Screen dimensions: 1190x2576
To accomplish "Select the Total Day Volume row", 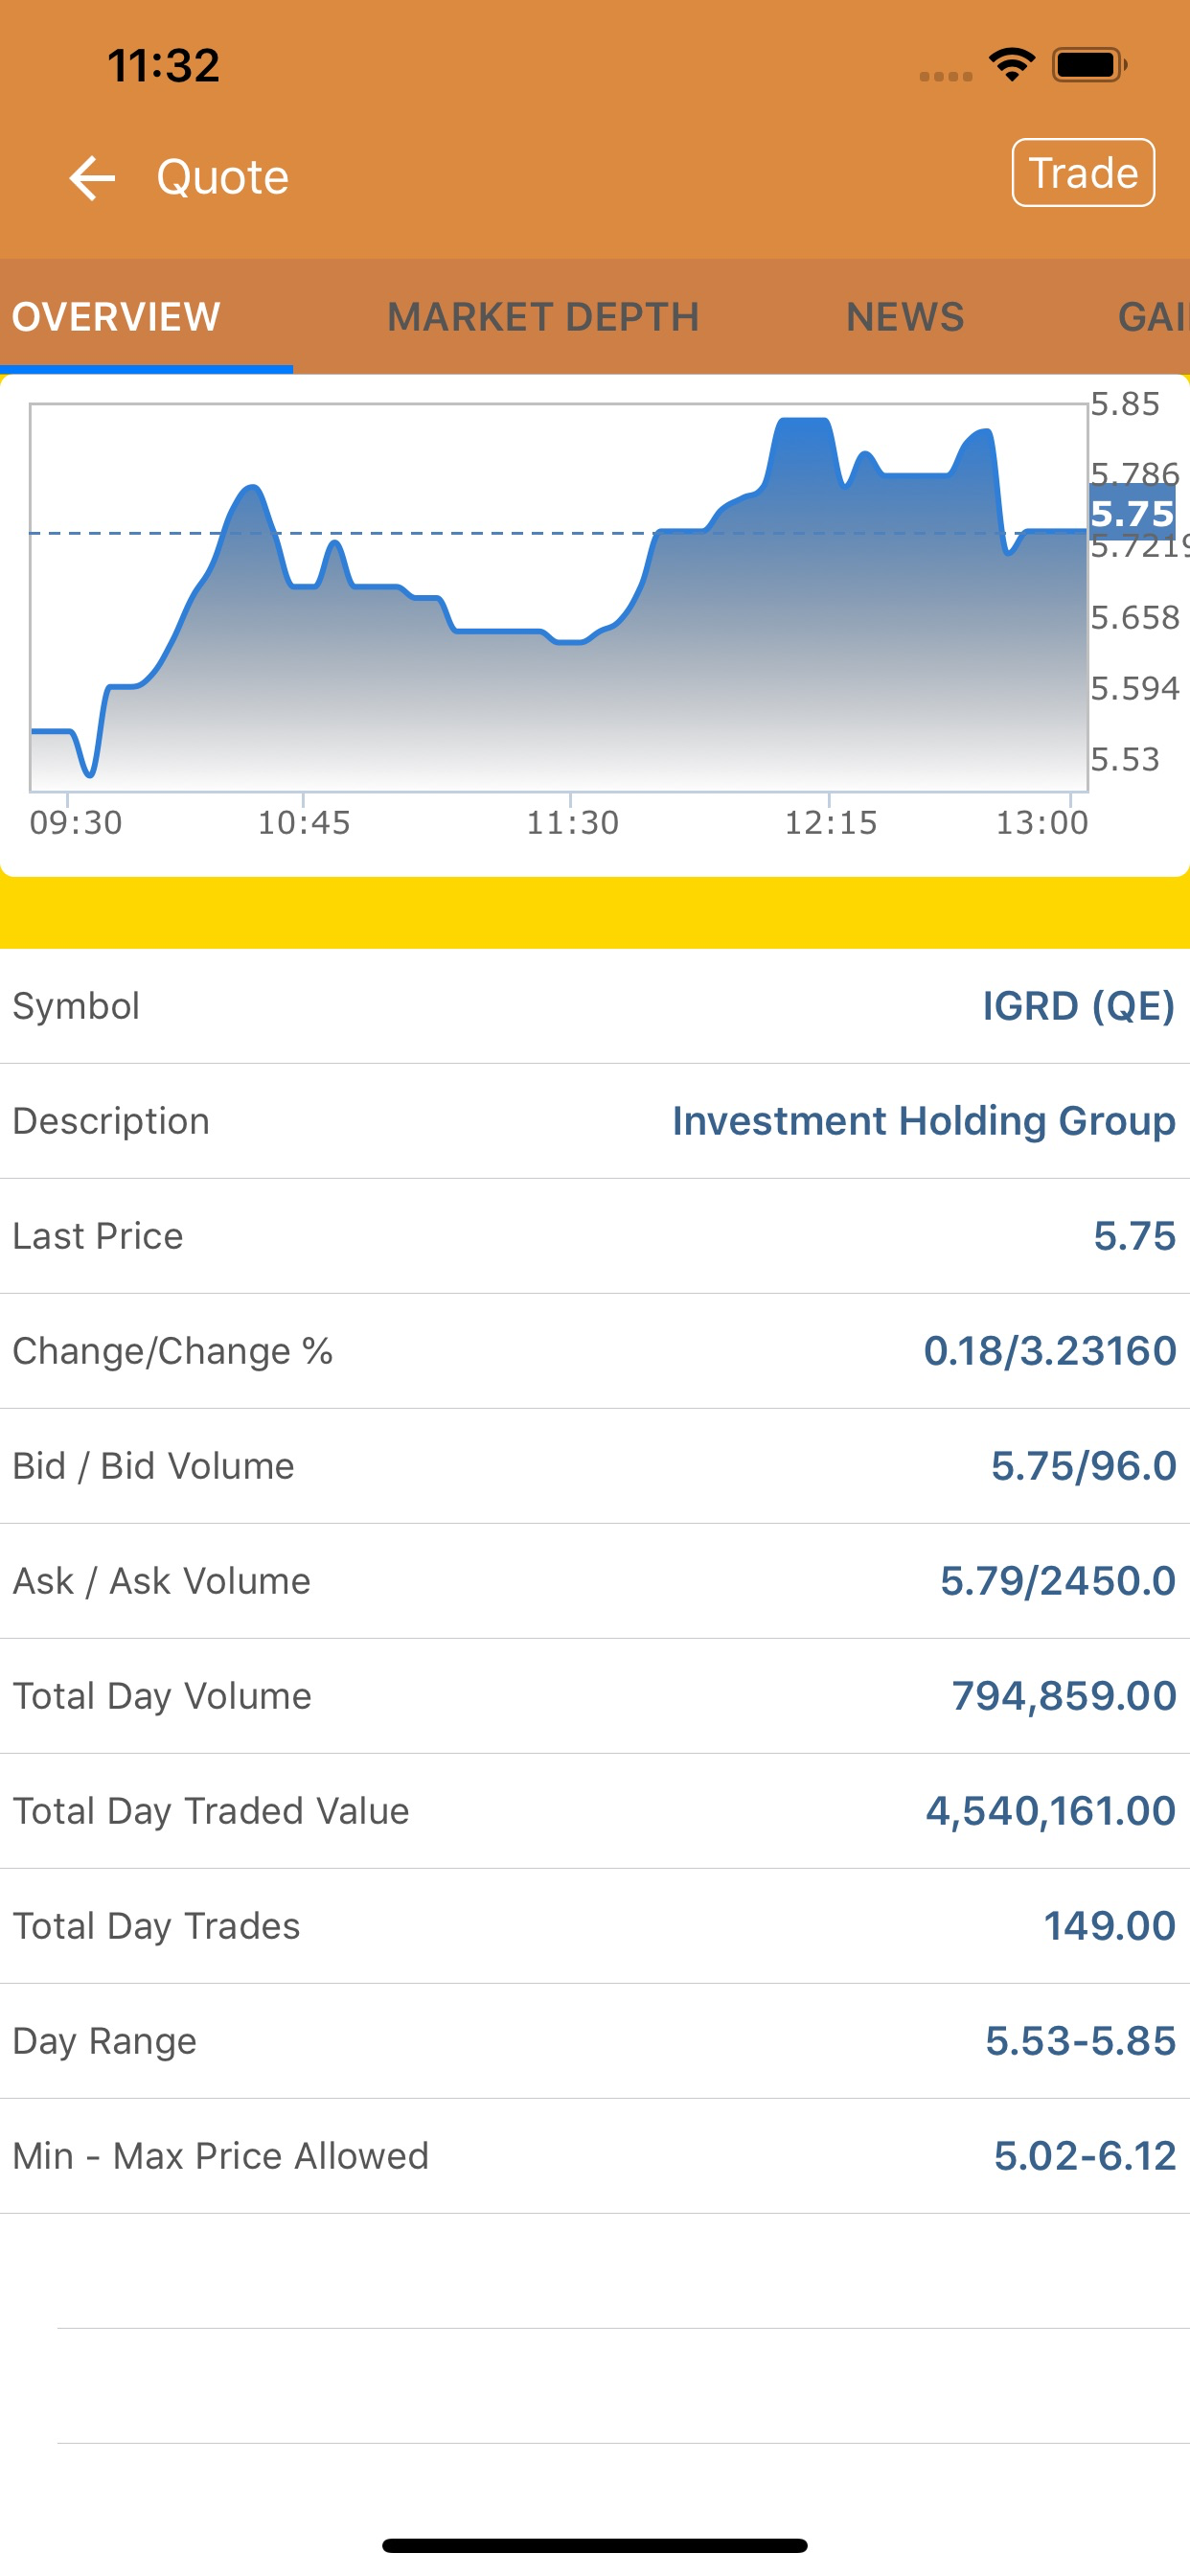I will pyautogui.click(x=595, y=1696).
